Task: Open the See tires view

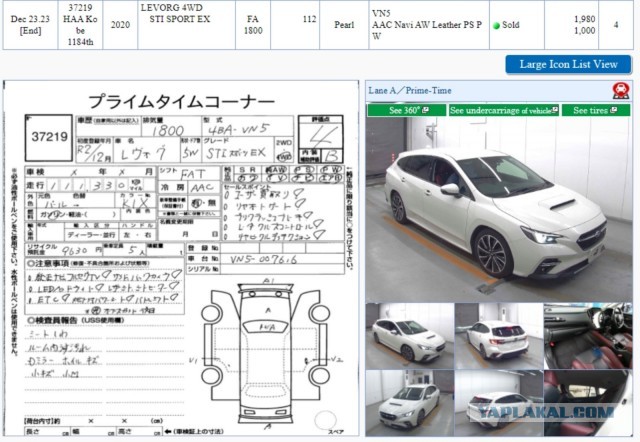Action: [596, 110]
